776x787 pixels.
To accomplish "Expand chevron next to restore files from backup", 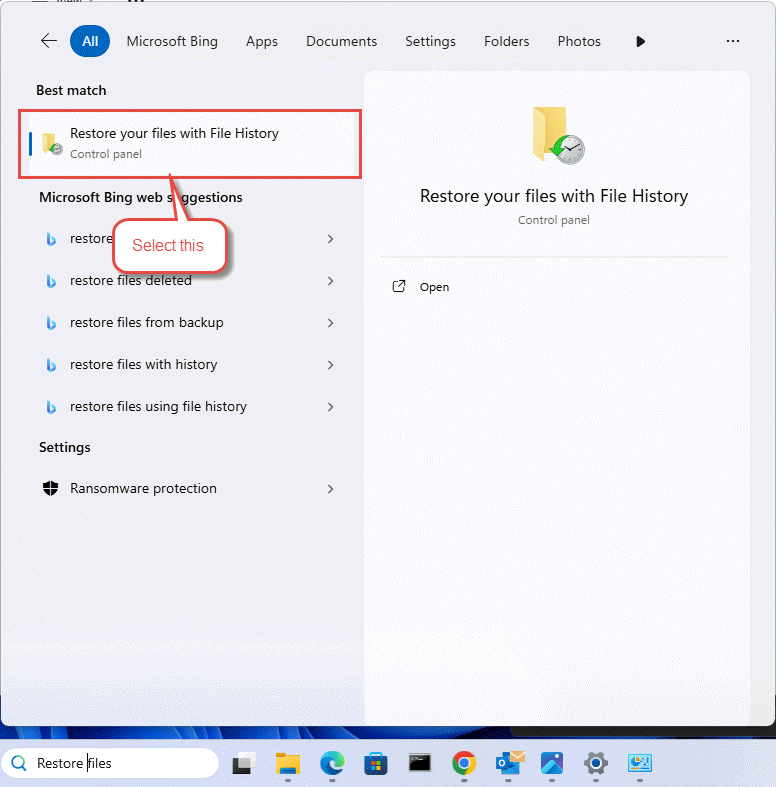I will coord(330,323).
